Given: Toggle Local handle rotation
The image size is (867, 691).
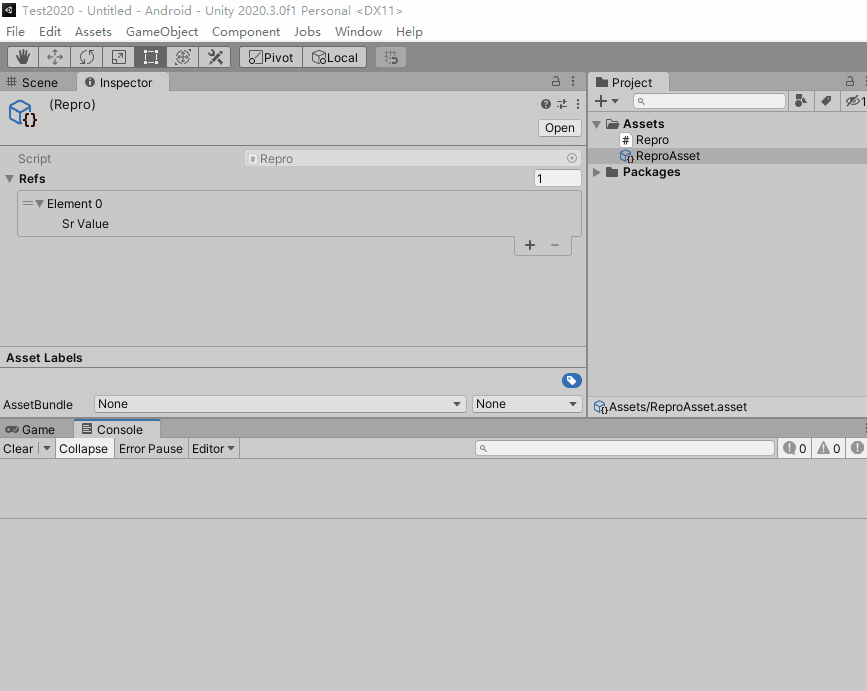Looking at the screenshot, I should point(335,57).
